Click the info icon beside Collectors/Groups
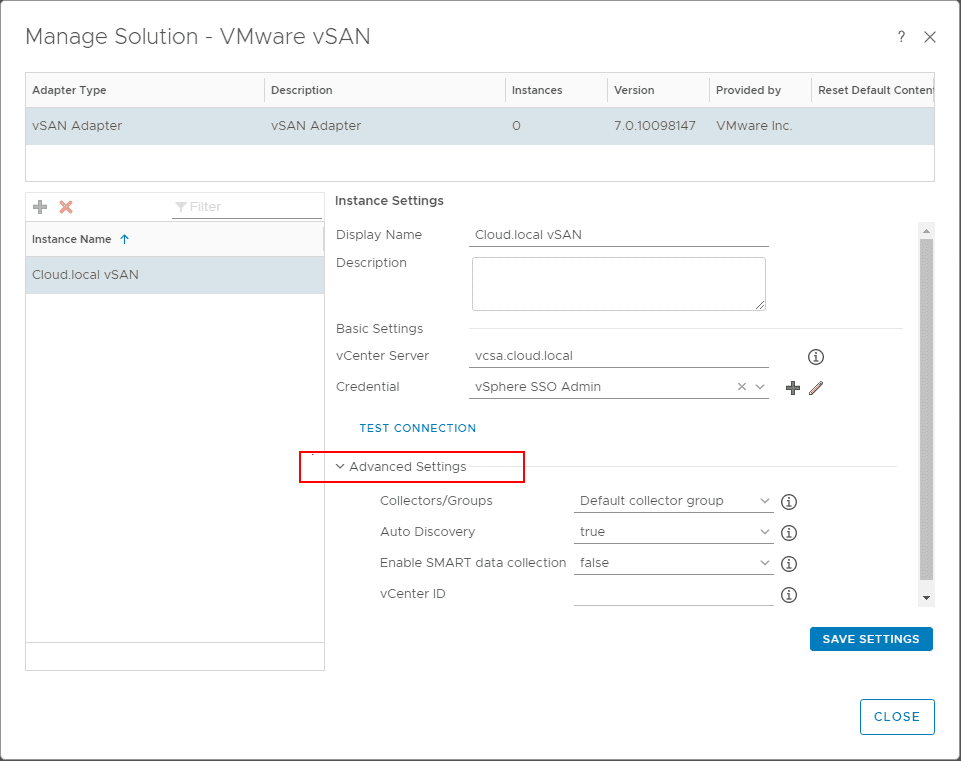961x761 pixels. click(788, 502)
